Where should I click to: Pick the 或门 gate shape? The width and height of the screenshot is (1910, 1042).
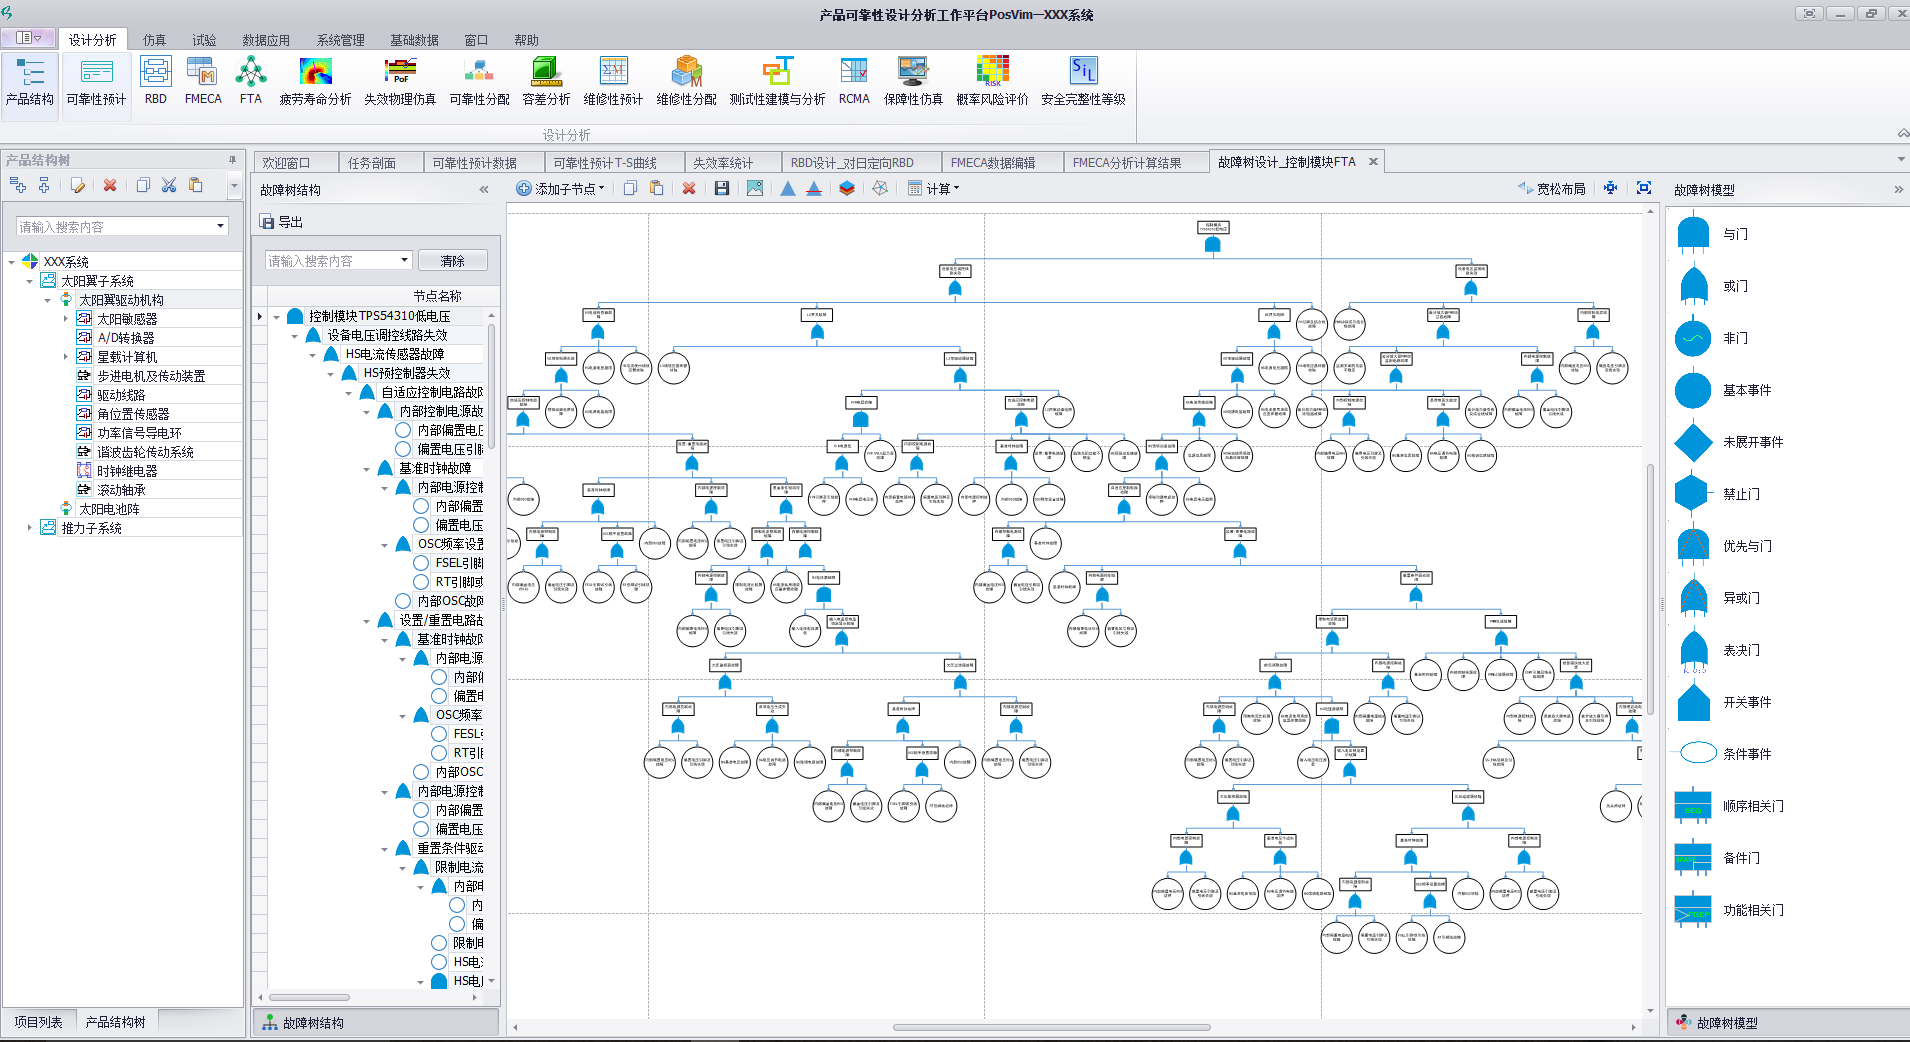click(x=1693, y=286)
